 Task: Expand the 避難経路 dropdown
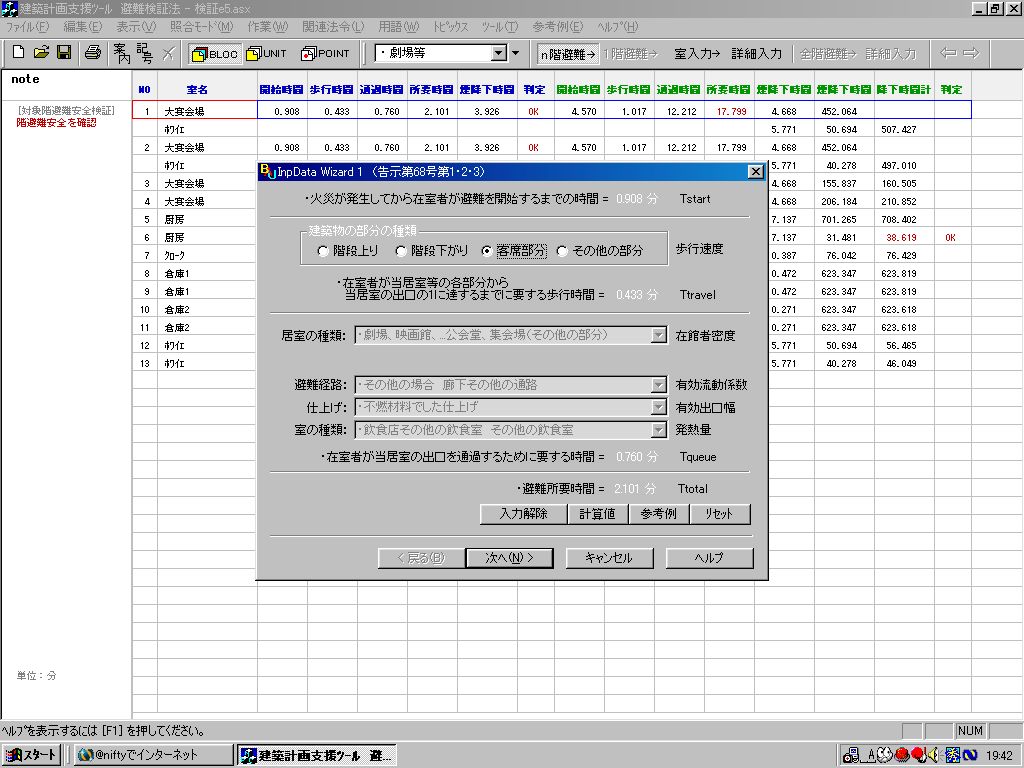coord(658,385)
